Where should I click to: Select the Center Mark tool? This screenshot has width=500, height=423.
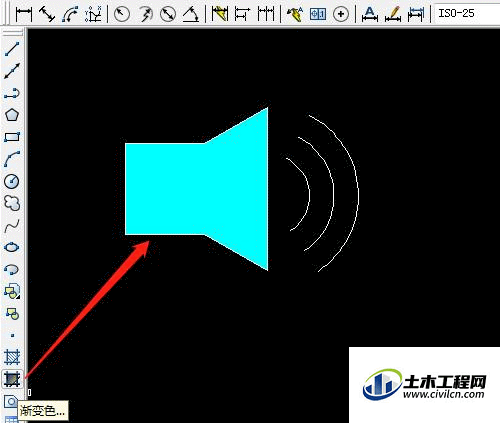point(341,14)
